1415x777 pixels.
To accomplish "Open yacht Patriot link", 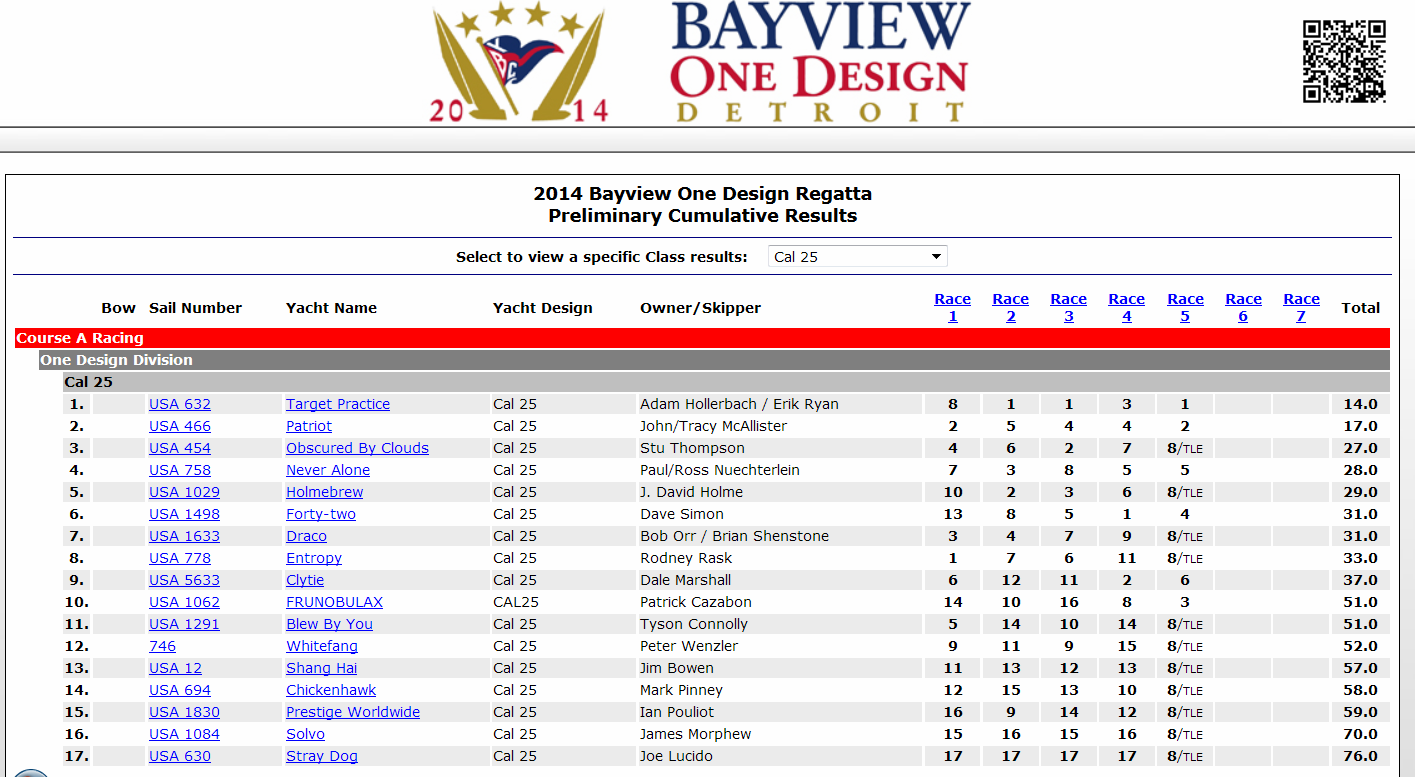I will (309, 426).
